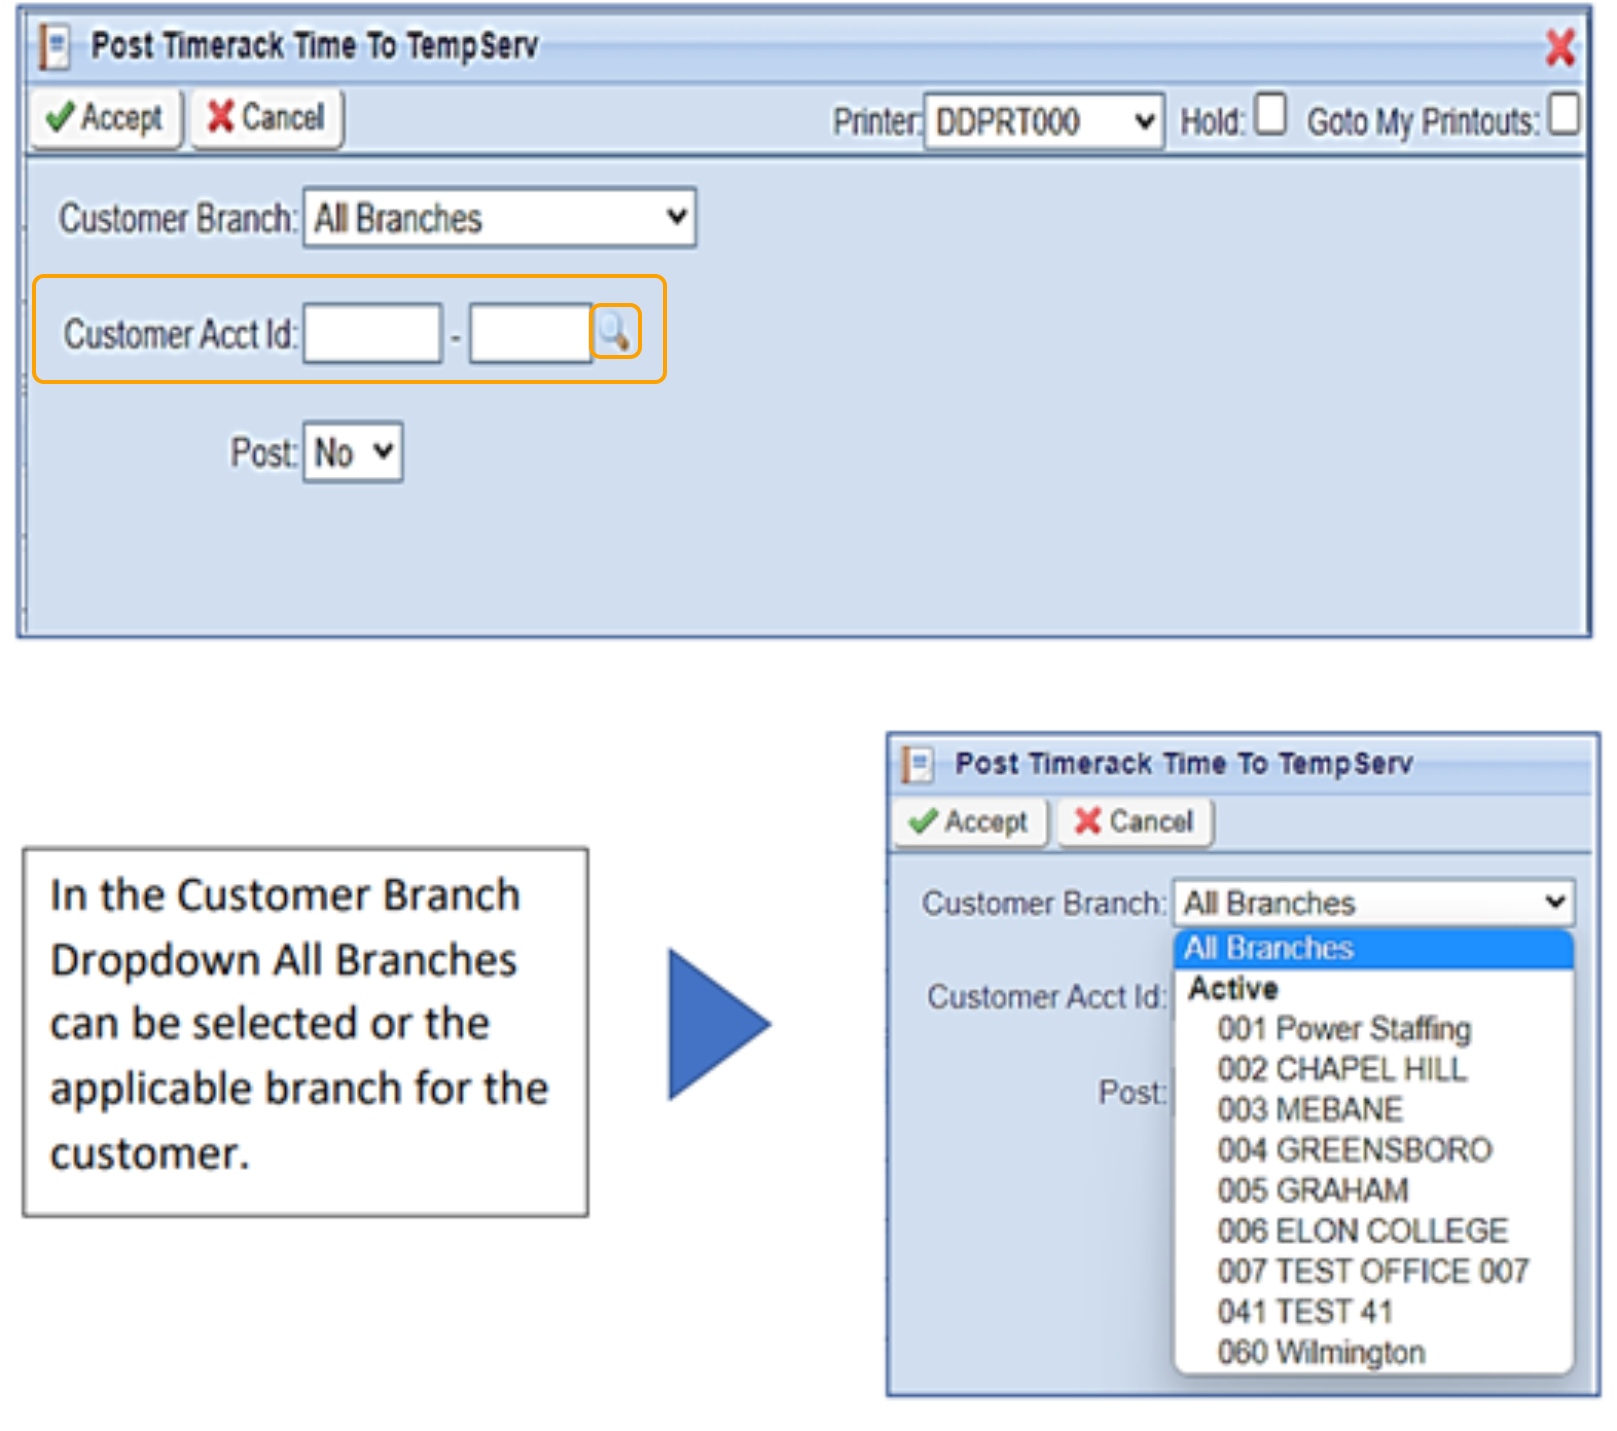This screenshot has width=1617, height=1431.
Task: Click Cancel in the lower dialog
Action: pos(1135,822)
